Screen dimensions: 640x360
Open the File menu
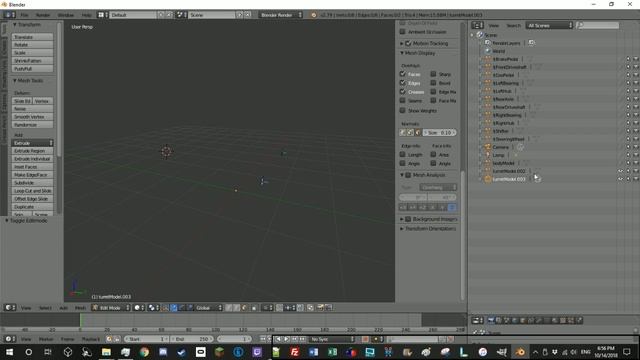click(24, 15)
